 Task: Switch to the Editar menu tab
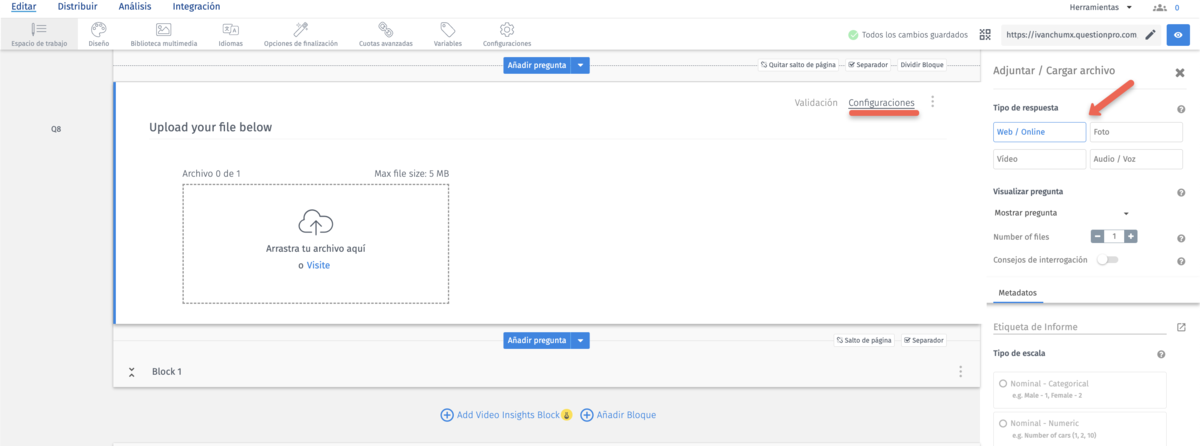click(24, 7)
